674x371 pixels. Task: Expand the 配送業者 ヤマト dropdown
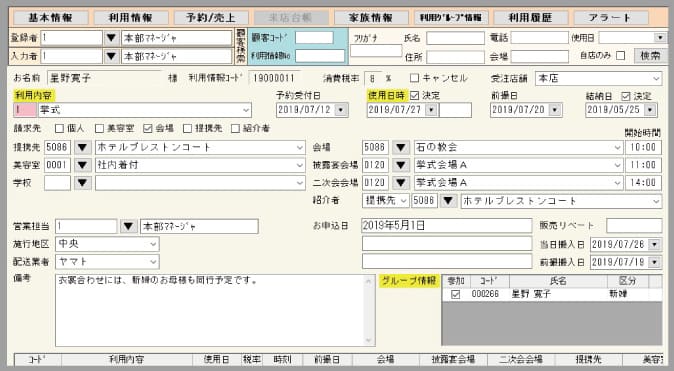pos(153,262)
